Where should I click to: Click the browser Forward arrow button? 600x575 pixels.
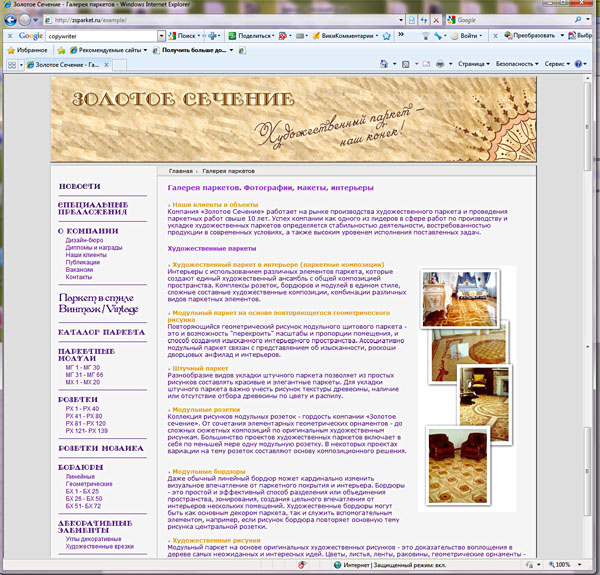click(x=24, y=20)
